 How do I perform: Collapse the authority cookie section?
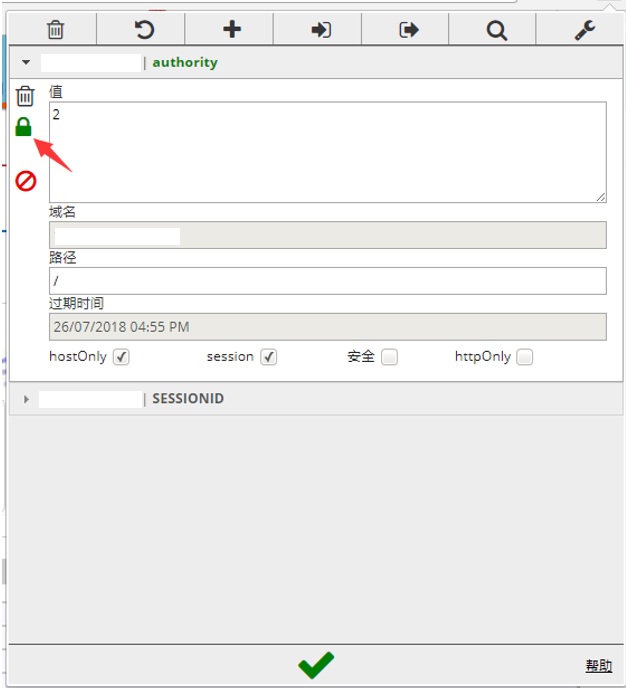click(26, 62)
